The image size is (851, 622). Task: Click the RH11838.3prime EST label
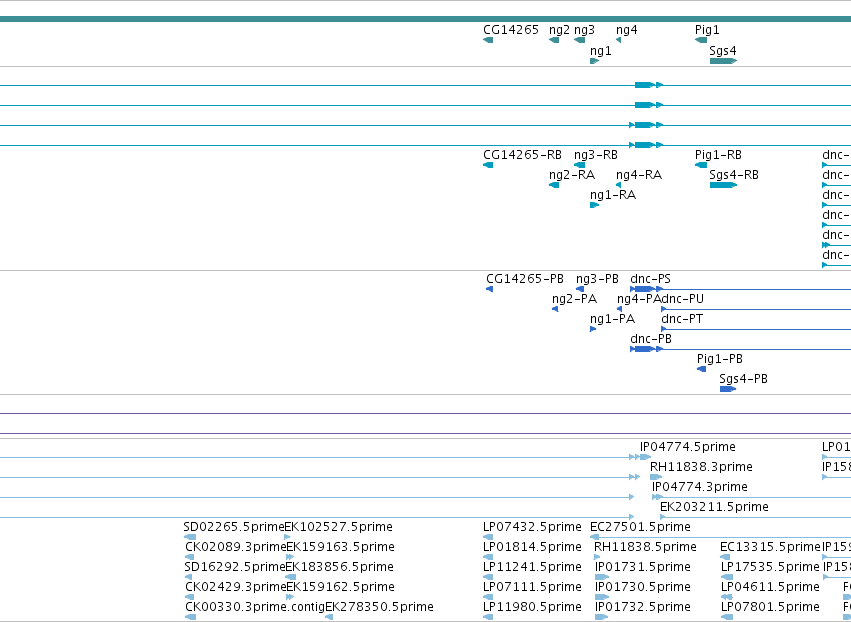701,467
